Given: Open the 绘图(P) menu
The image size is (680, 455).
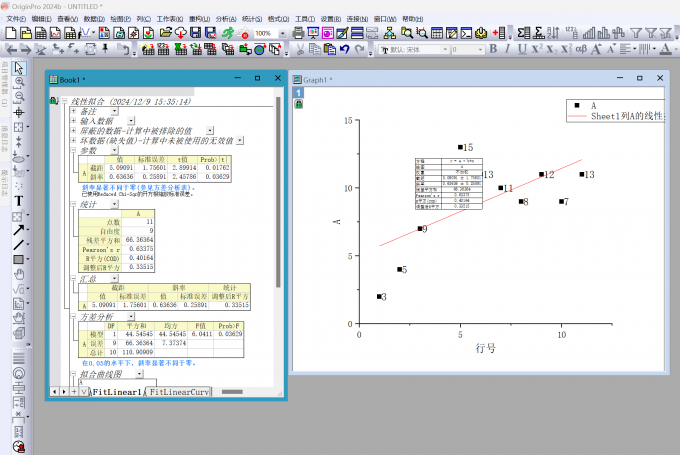Looking at the screenshot, I should click(x=120, y=19).
